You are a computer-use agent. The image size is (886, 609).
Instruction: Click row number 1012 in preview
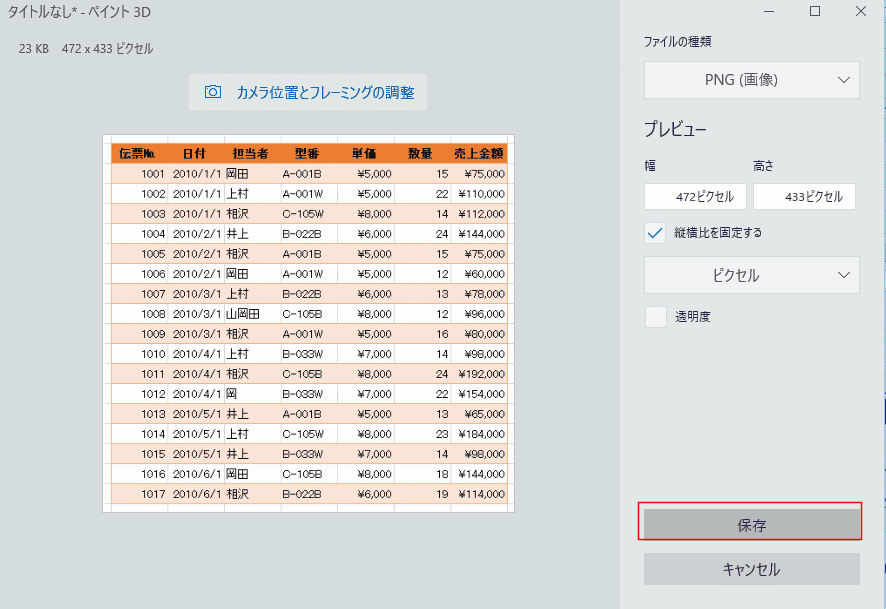(153, 394)
